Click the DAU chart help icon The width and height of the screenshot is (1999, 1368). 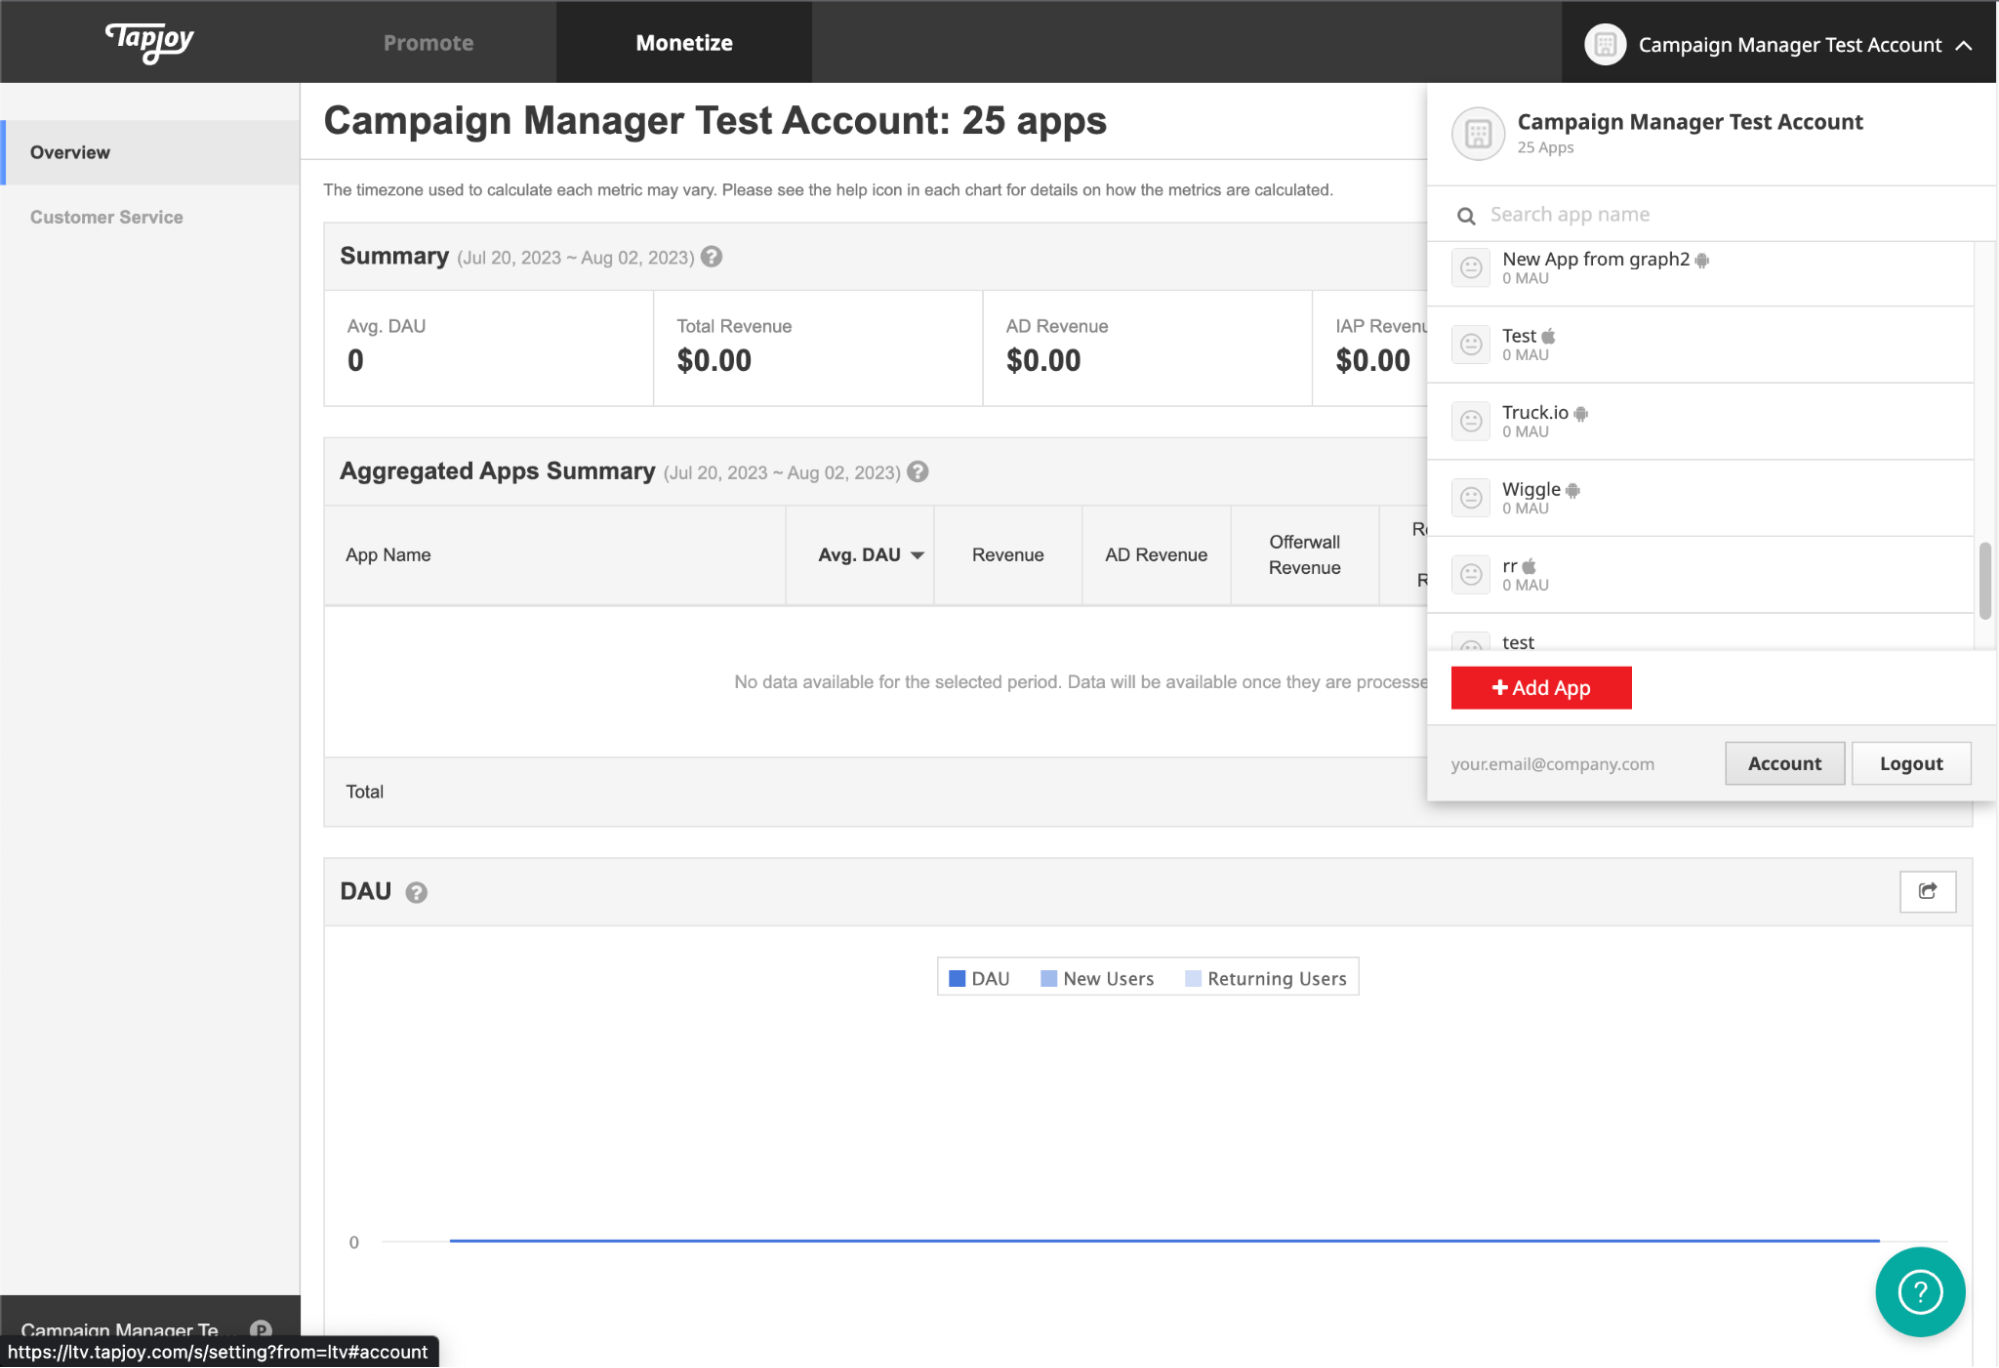click(416, 892)
